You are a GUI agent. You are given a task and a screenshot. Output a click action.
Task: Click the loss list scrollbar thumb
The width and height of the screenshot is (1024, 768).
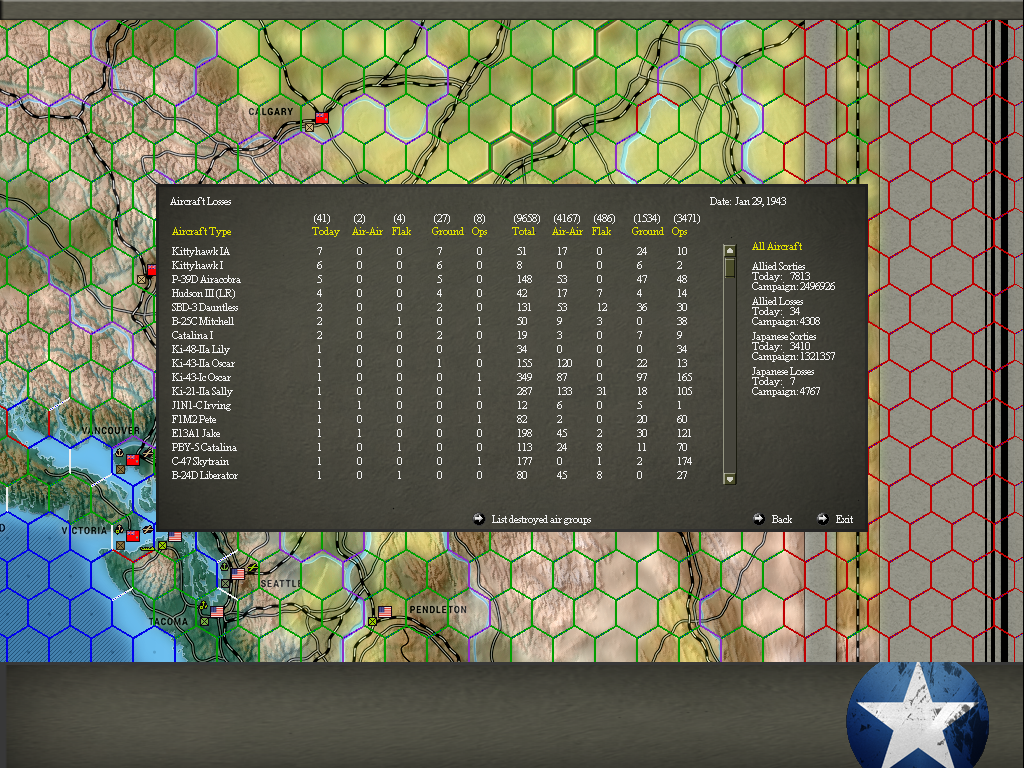[x=729, y=267]
